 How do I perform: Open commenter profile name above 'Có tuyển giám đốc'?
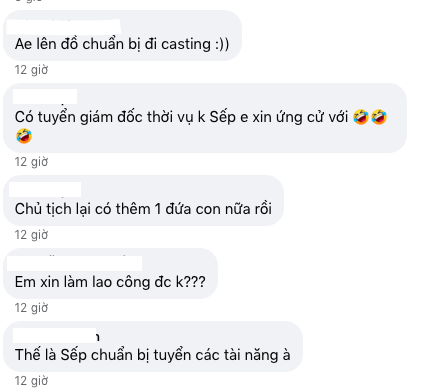tap(45, 97)
